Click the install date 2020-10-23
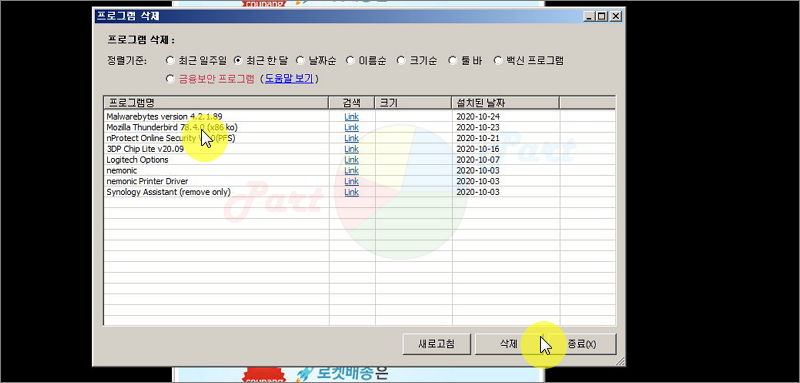Viewport: 800px width, 383px height. pos(478,127)
